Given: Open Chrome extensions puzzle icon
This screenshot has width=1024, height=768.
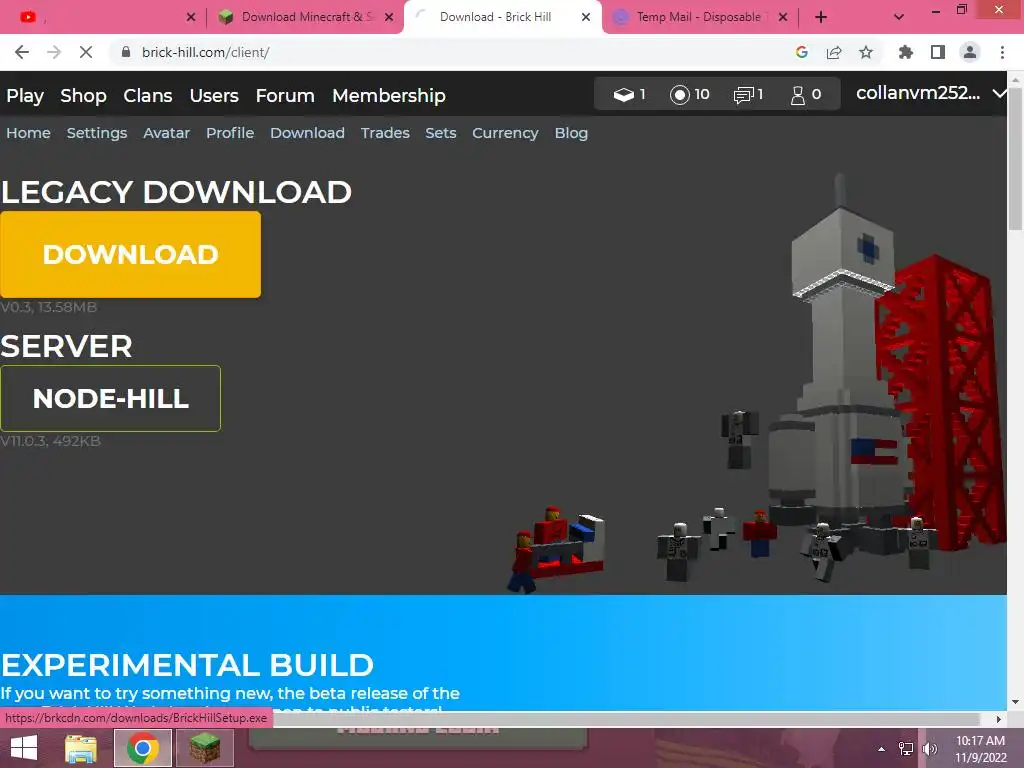Looking at the screenshot, I should coord(906,52).
